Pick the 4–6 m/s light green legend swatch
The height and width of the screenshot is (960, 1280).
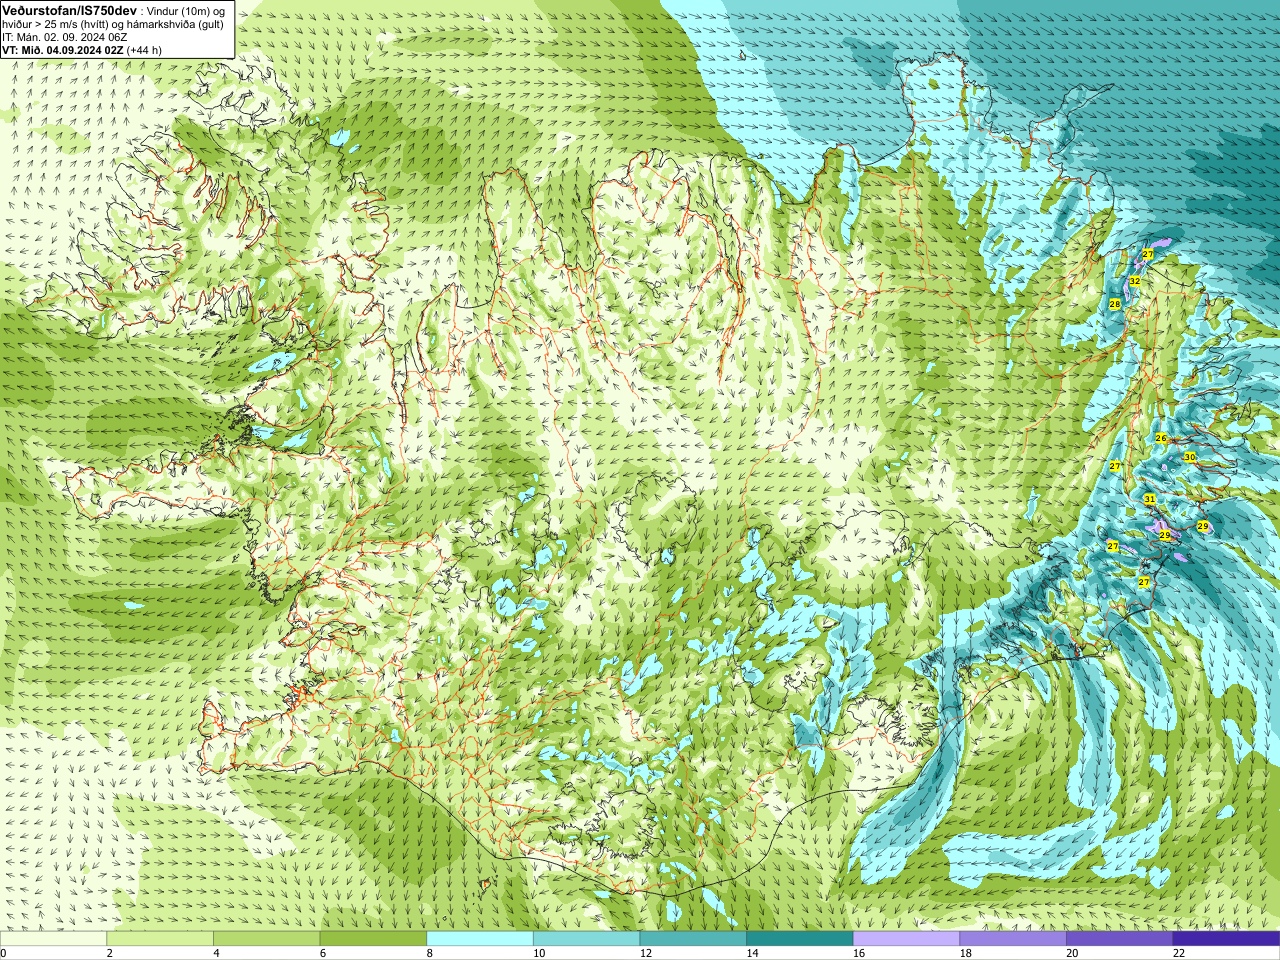[266, 939]
